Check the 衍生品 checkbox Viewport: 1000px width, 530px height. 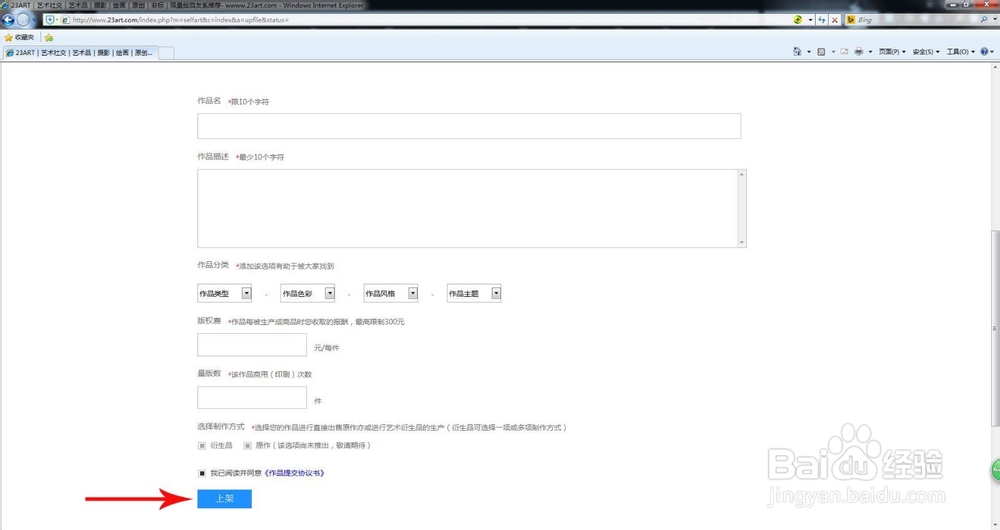(x=202, y=446)
